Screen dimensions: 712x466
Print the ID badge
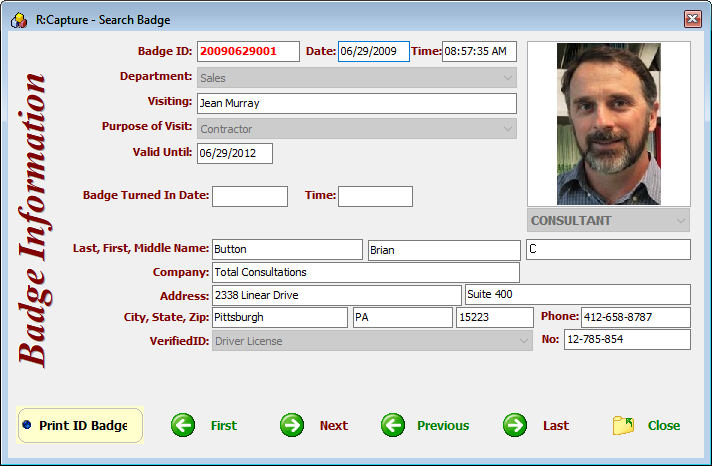80,425
